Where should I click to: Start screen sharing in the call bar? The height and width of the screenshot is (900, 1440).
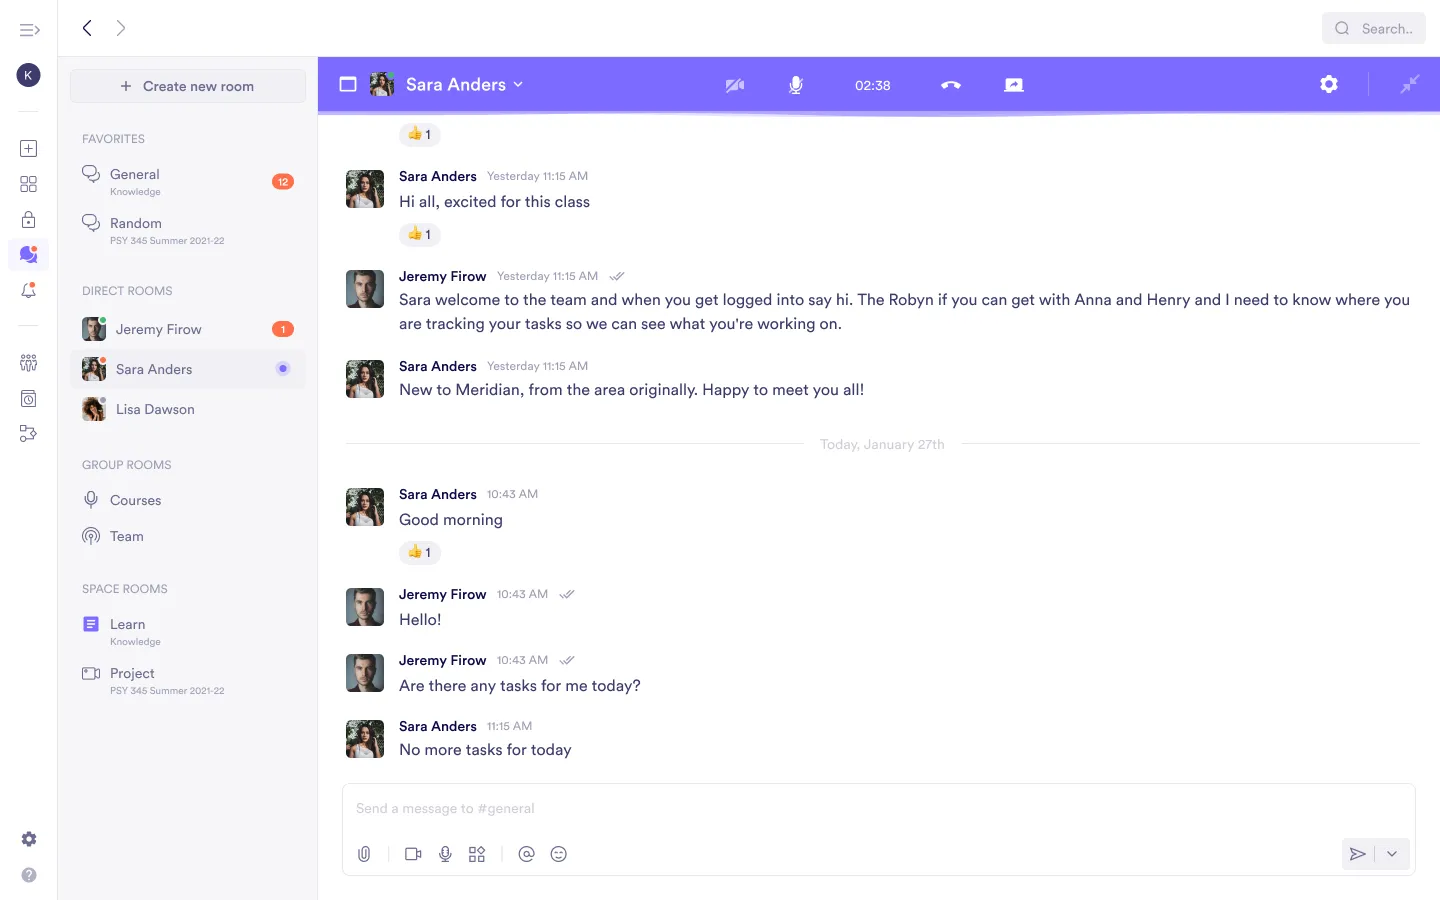pyautogui.click(x=1013, y=84)
